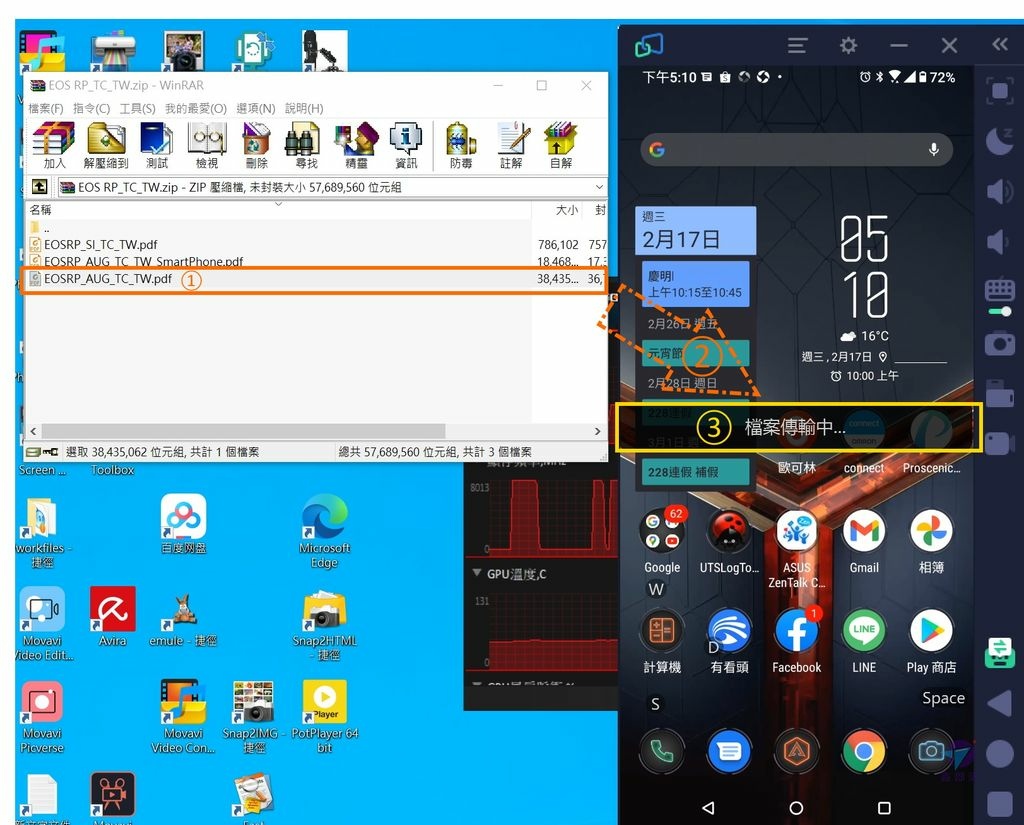Go up one folder in WinRAR

click(x=39, y=187)
